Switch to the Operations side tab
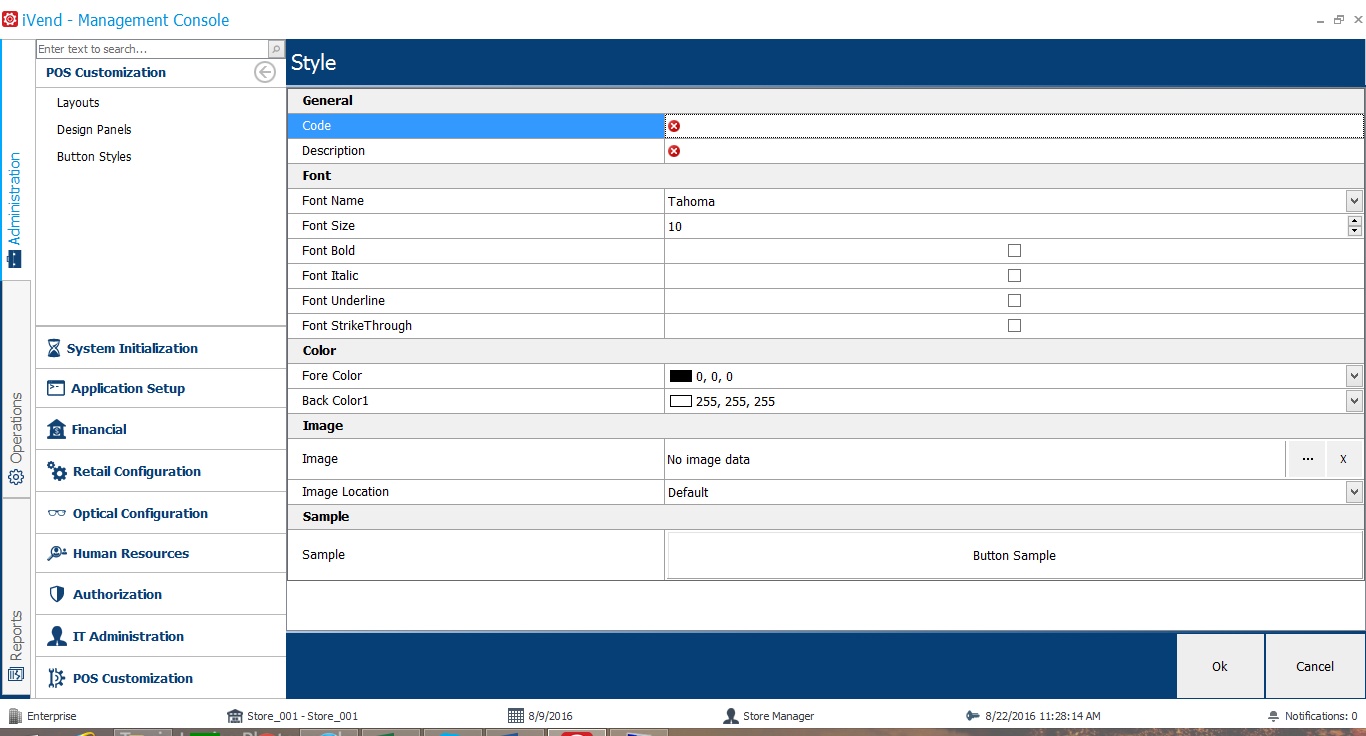This screenshot has width=1366, height=736. [x=16, y=438]
